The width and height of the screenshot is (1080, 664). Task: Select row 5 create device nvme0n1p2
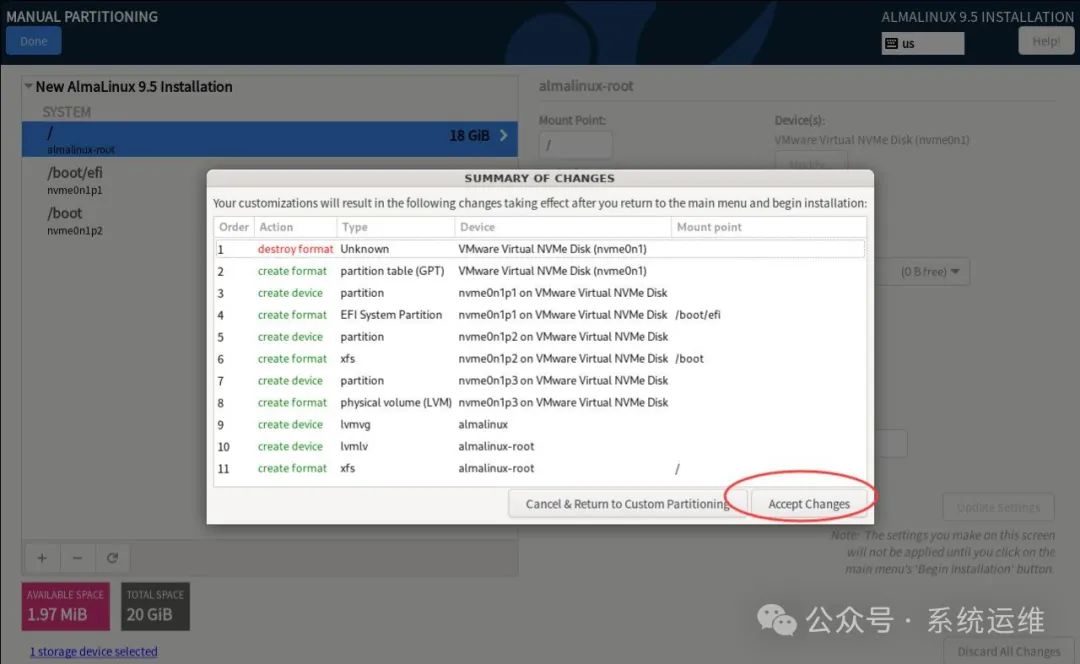539,337
